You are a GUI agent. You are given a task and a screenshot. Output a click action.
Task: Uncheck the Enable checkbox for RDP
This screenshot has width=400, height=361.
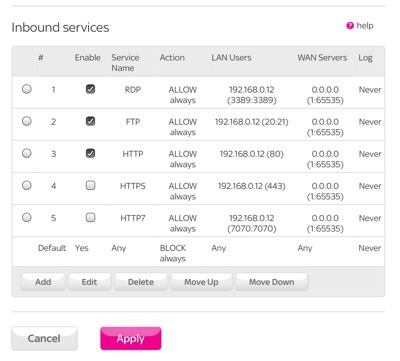coord(90,89)
